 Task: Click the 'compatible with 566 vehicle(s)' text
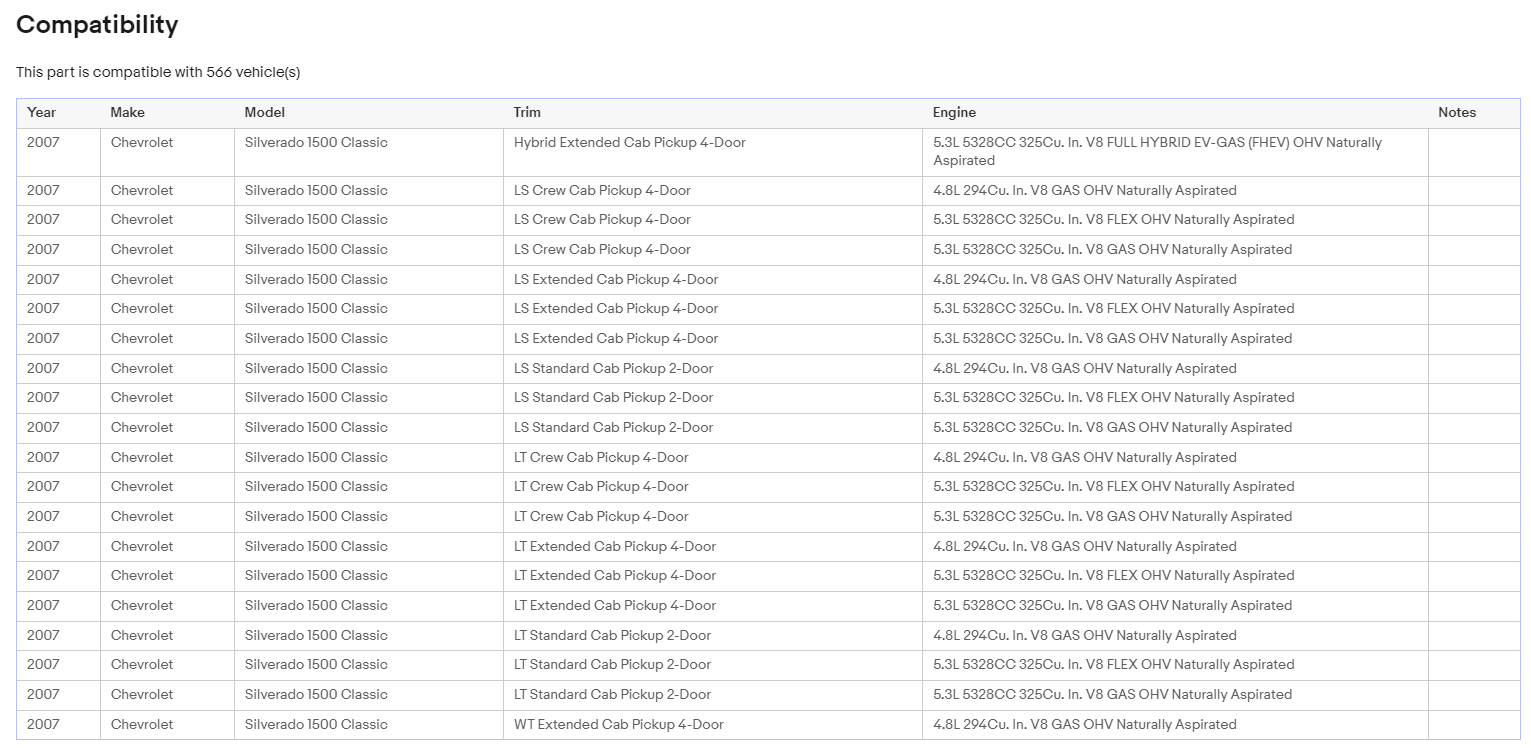[197, 72]
